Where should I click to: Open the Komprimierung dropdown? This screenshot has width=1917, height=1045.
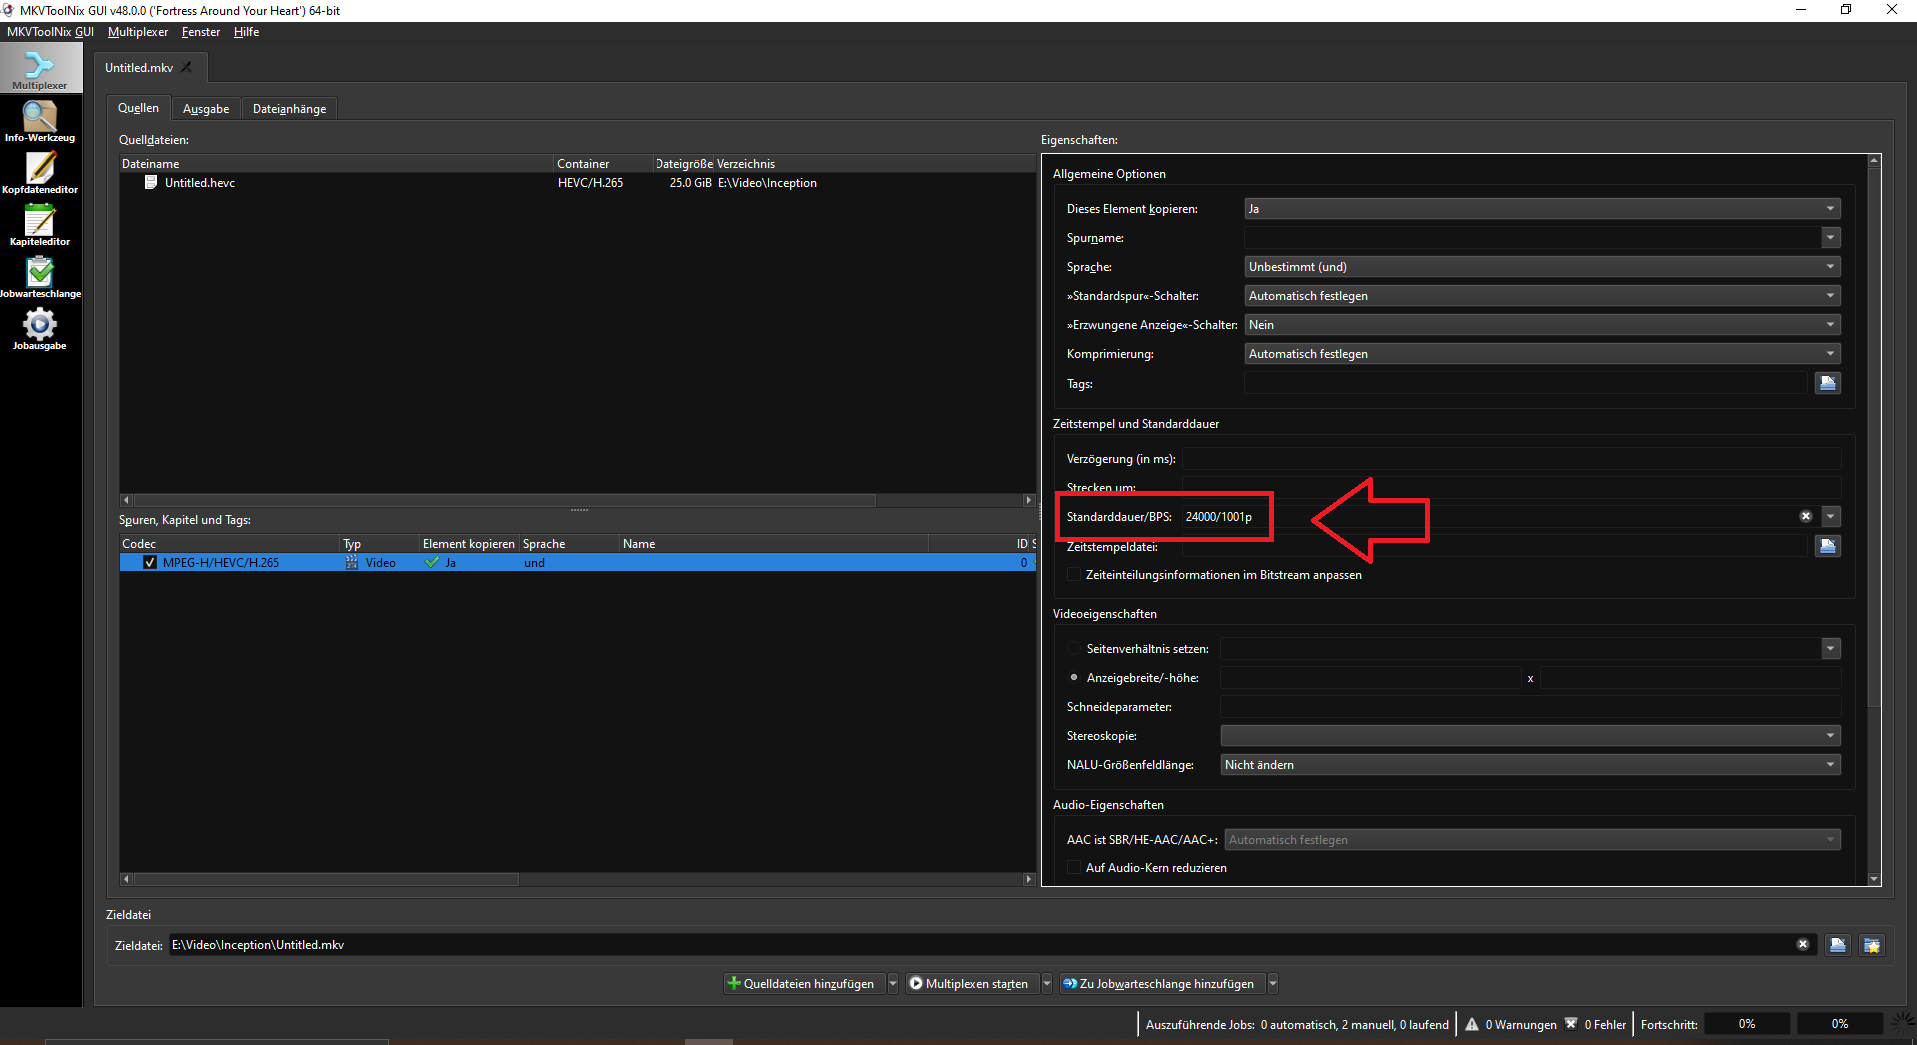pyautogui.click(x=1541, y=354)
